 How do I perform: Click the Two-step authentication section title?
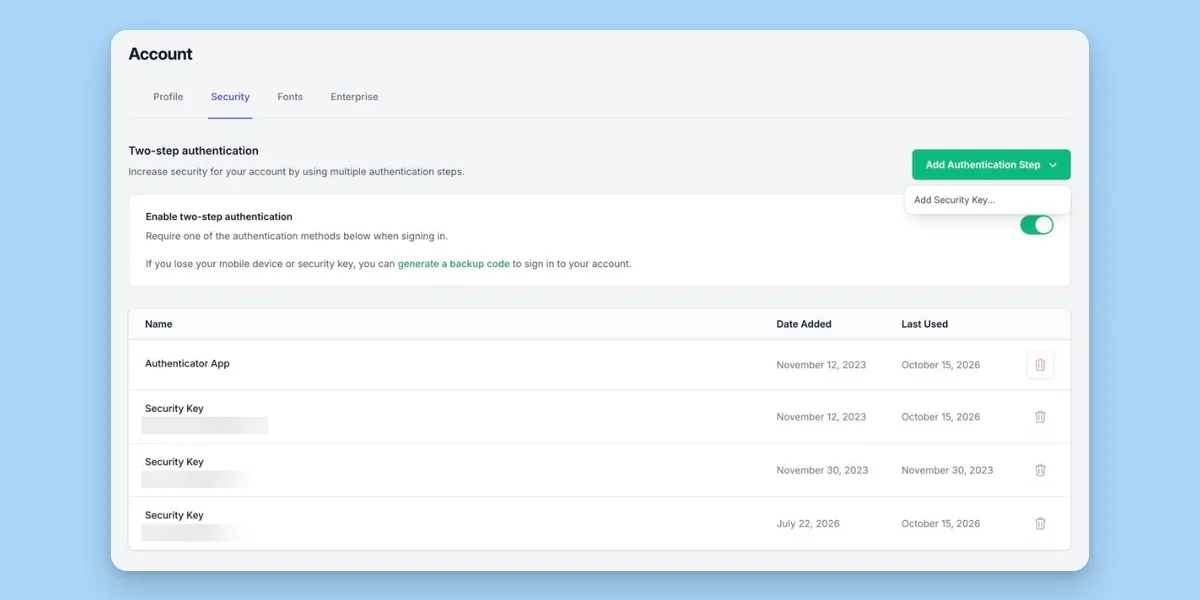[x=193, y=151]
